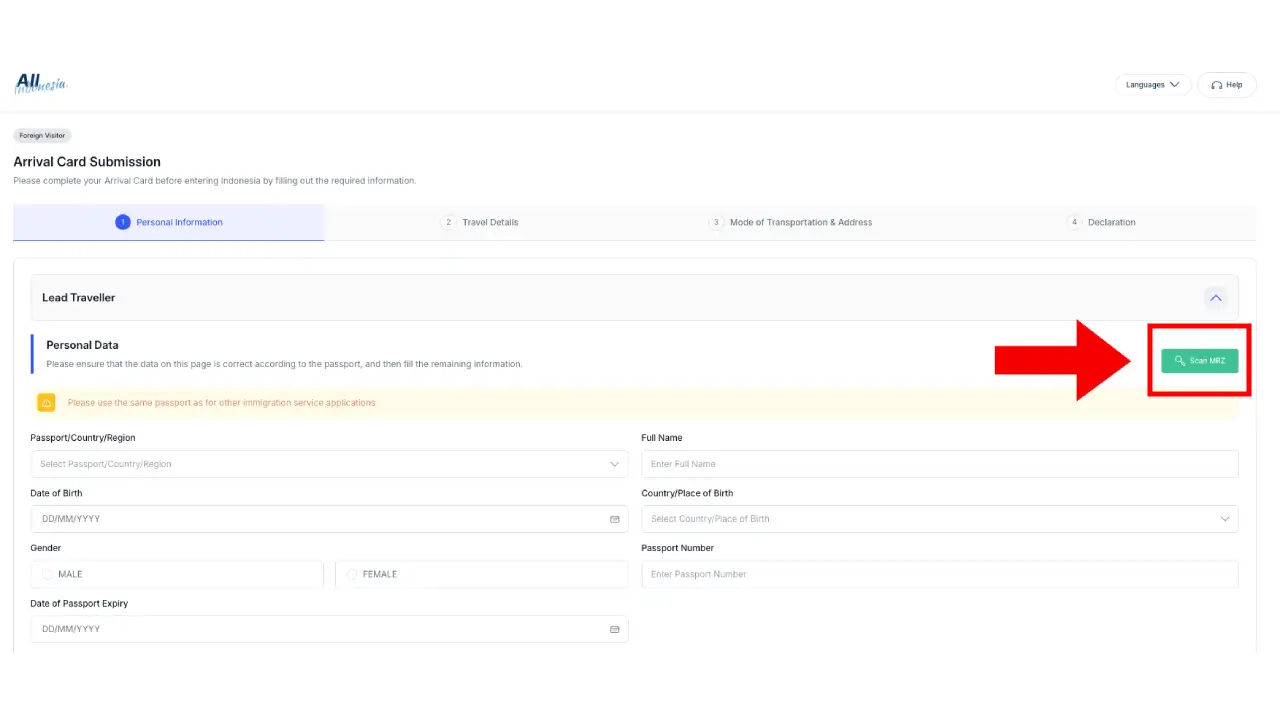Image resolution: width=1280 pixels, height=720 pixels.
Task: Click the step 3 number circle
Action: click(716, 222)
